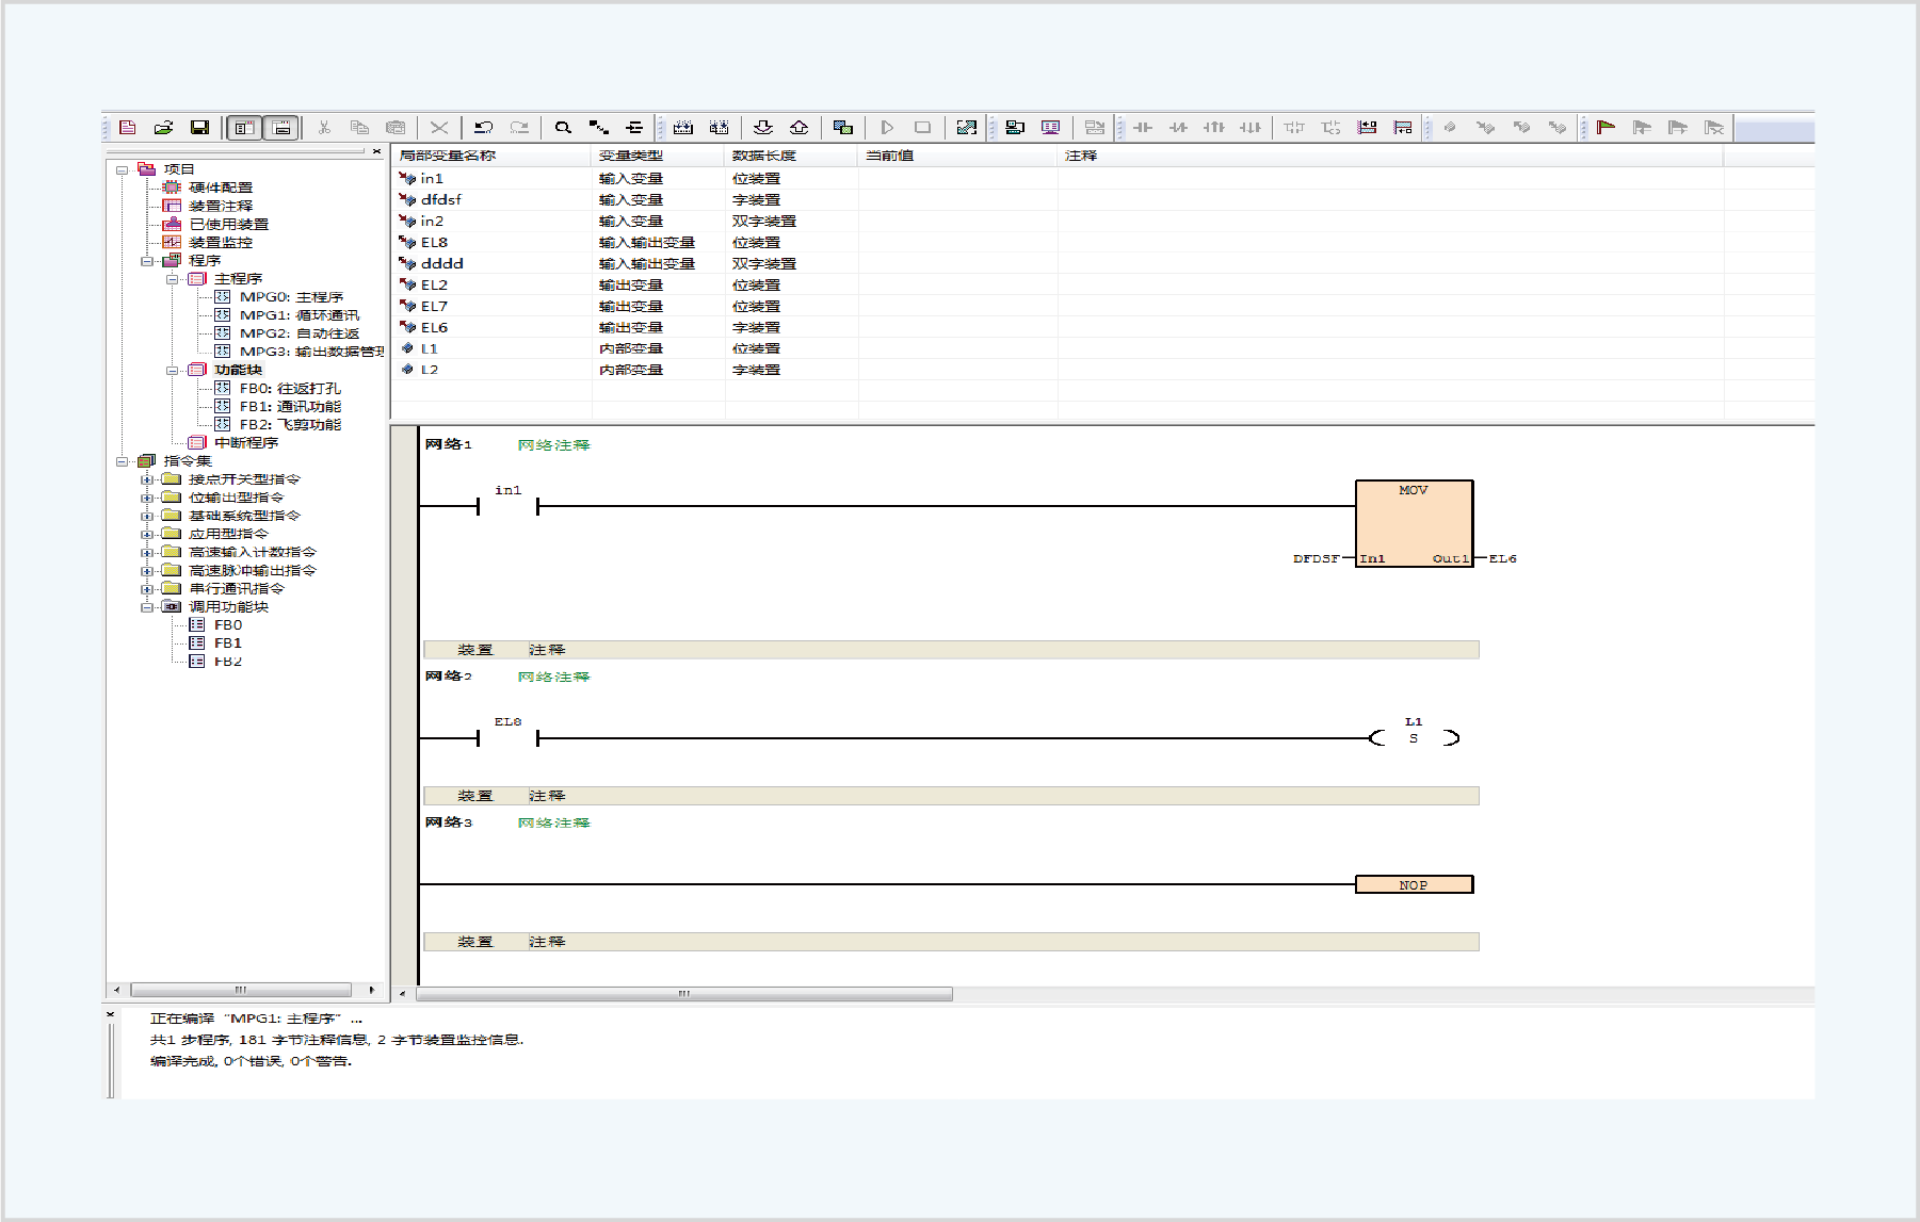
Task: Collapse the 主程序 tree node
Action: 172,278
